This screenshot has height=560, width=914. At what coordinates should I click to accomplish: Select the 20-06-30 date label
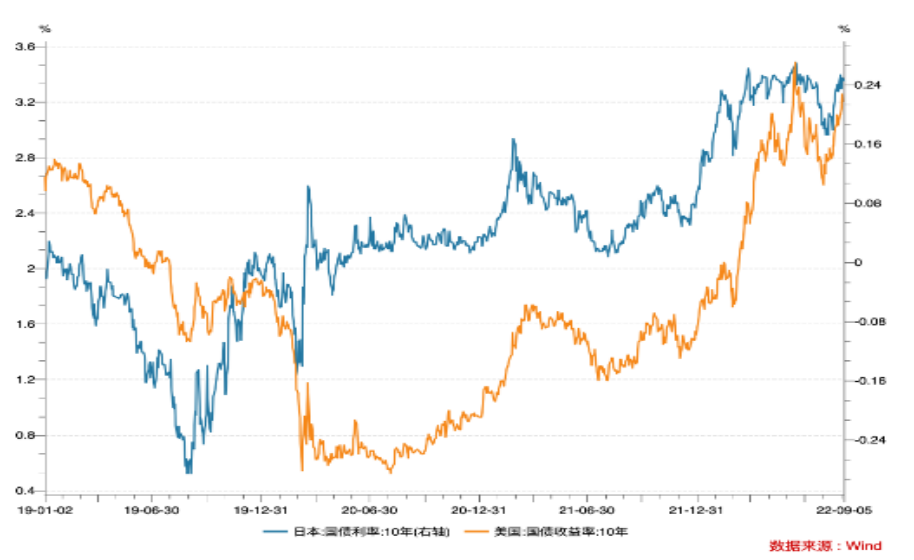tap(369, 509)
